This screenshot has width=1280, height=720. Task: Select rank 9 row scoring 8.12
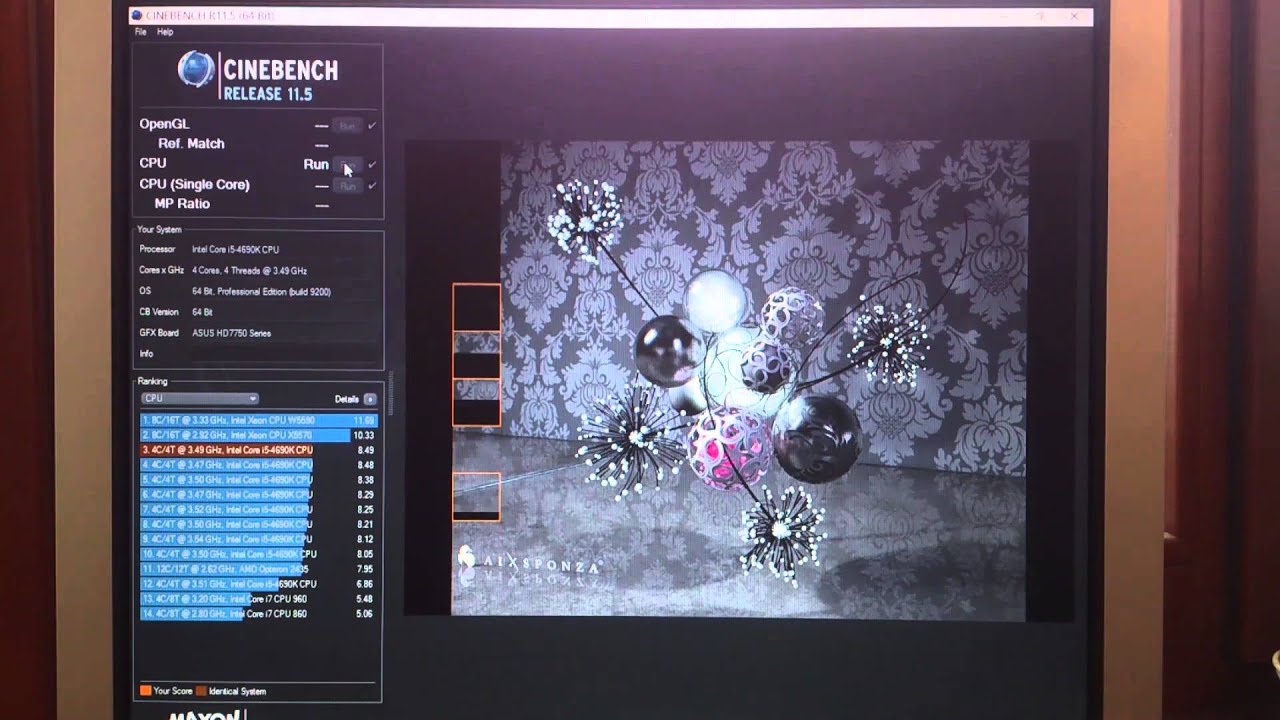(x=259, y=539)
